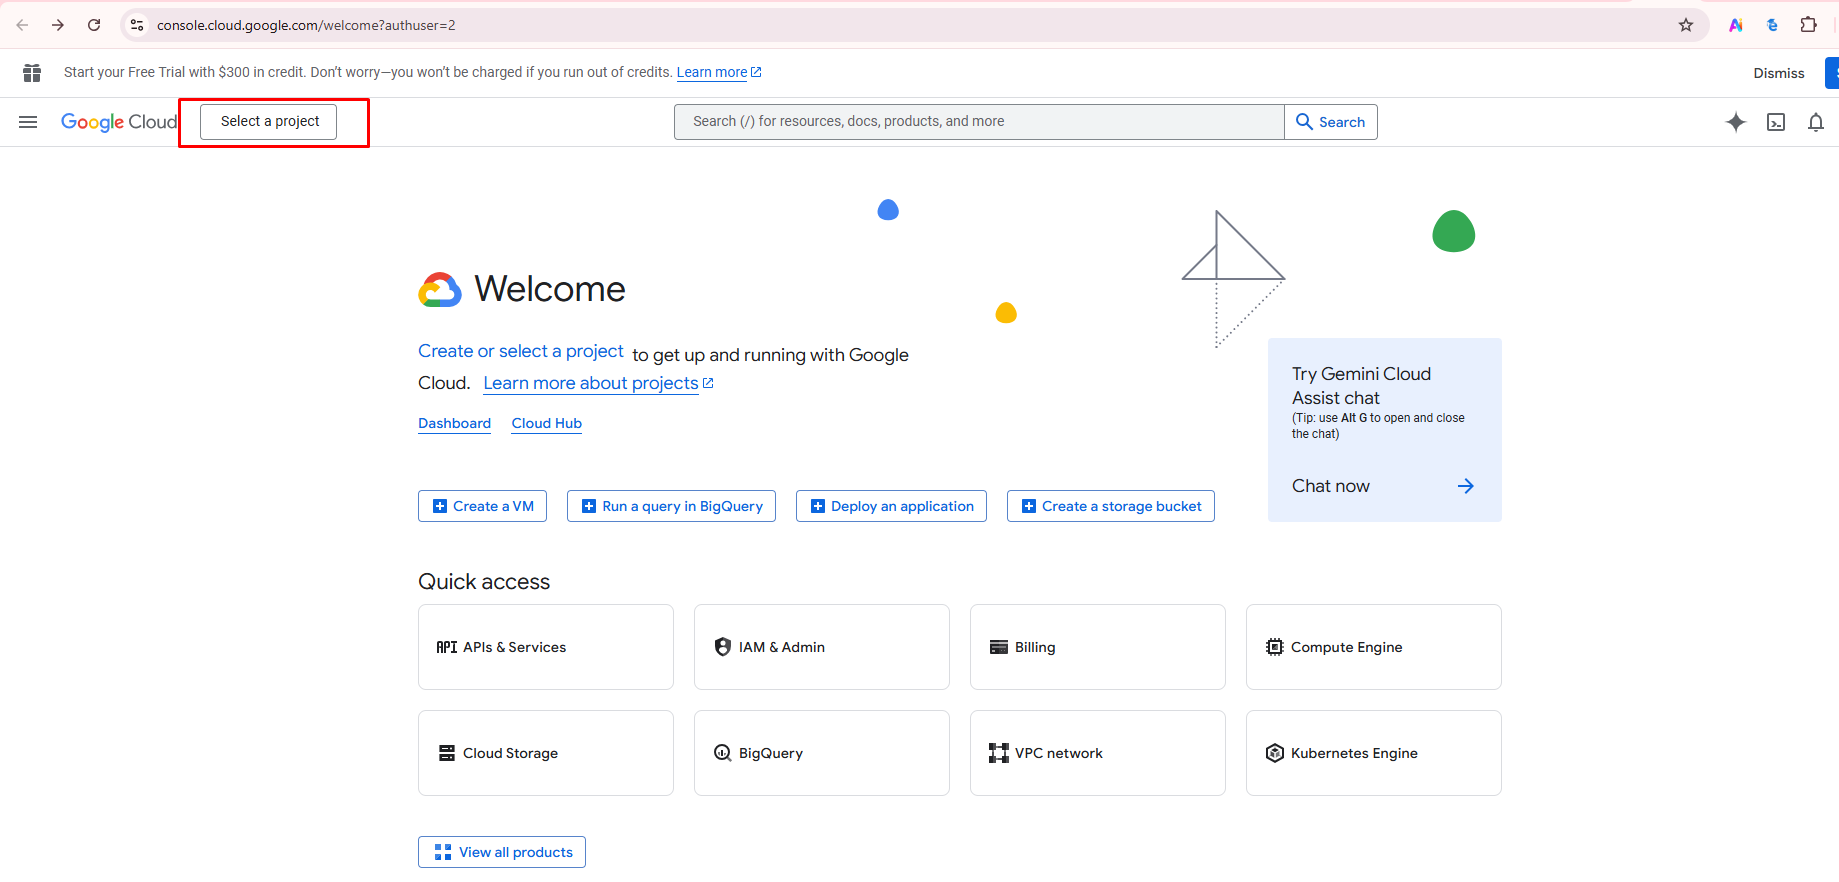Open the hamburger navigation menu

point(28,122)
